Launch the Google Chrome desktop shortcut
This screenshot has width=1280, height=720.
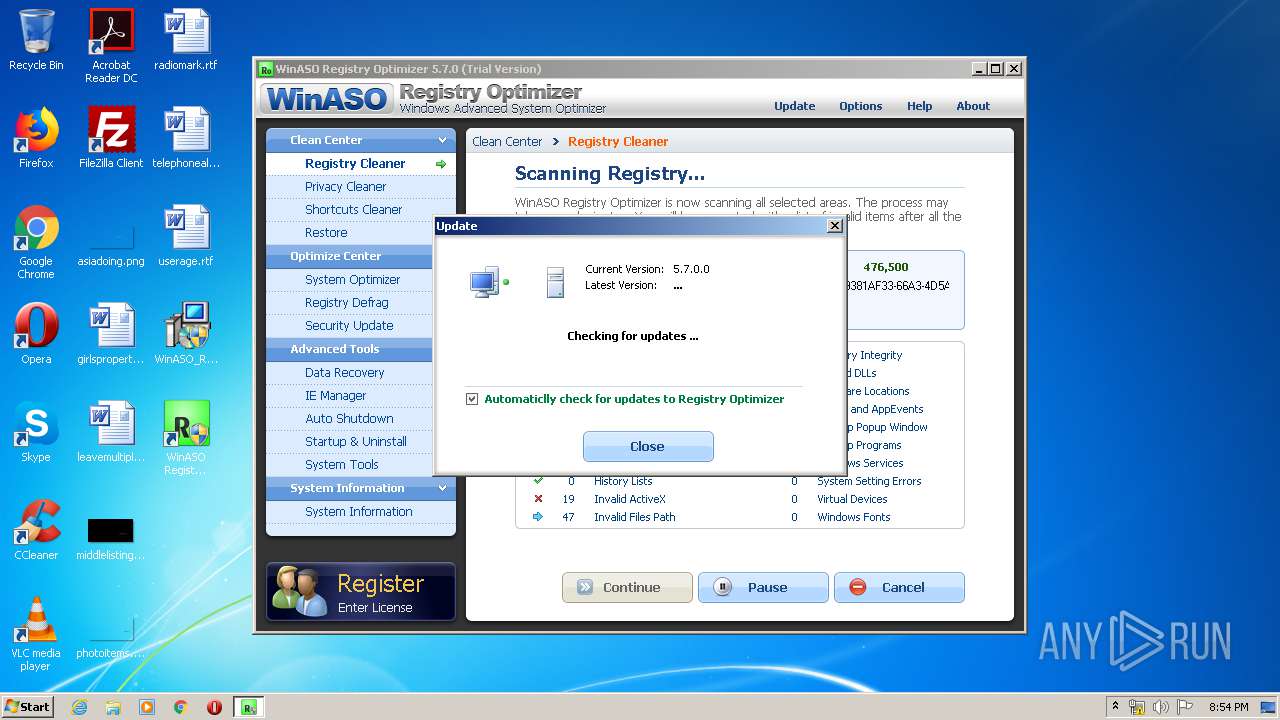(36, 242)
